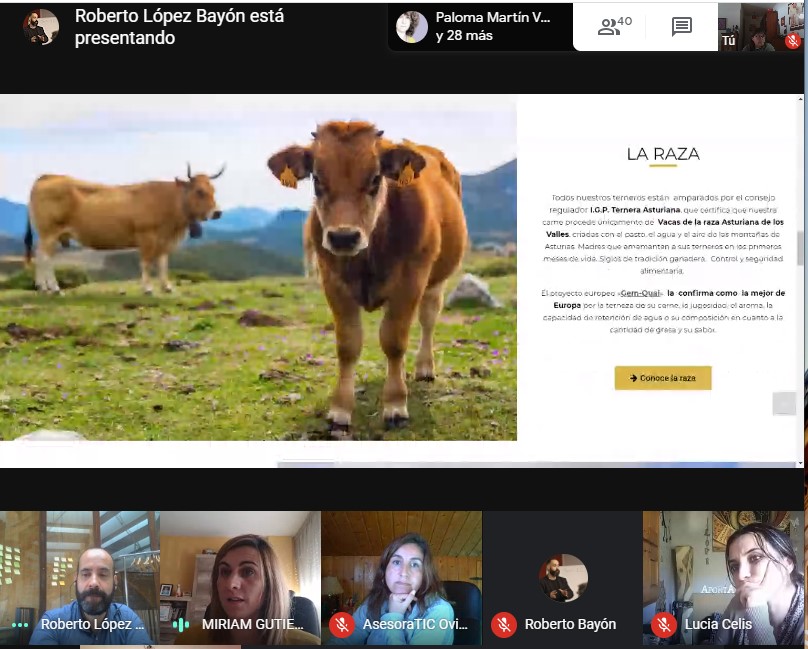Screen dimensions: 808x649
Task: Select MIRIAM GUTIE... video tile
Action: point(241,577)
